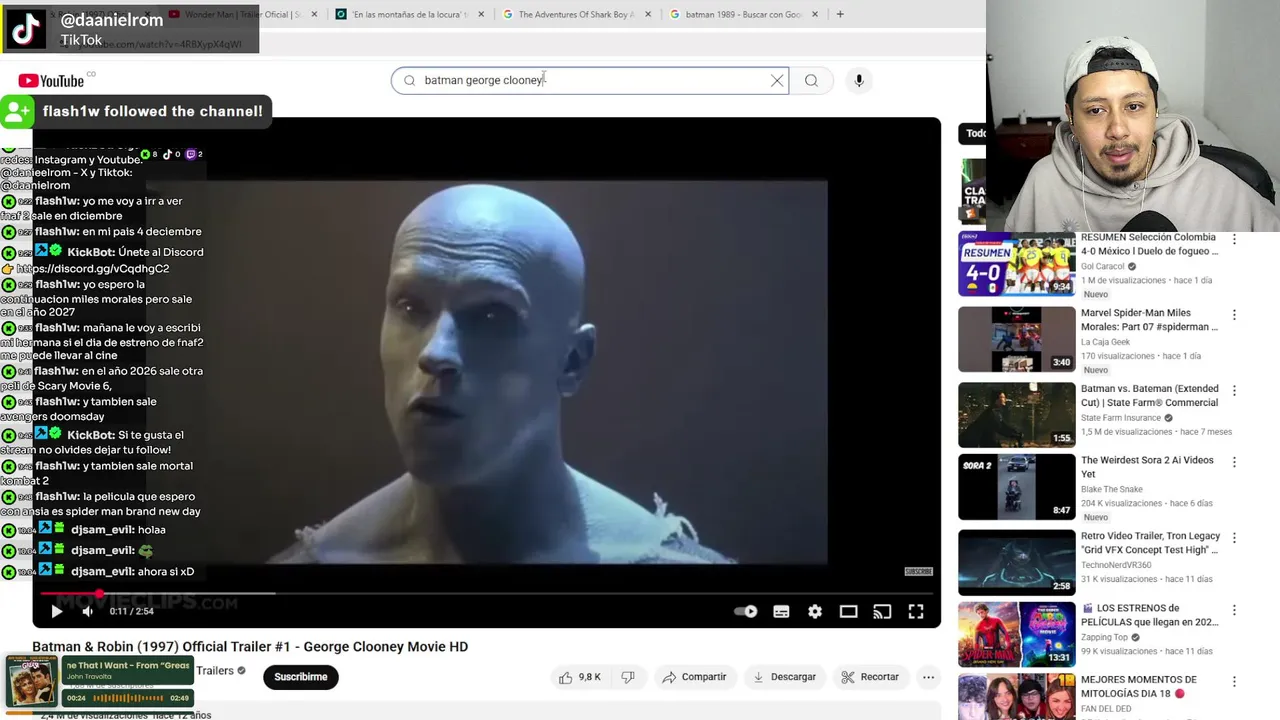Screen dimensions: 1280x720
Task: Open 'Blake The Snake' channel name
Action: [1111, 490]
